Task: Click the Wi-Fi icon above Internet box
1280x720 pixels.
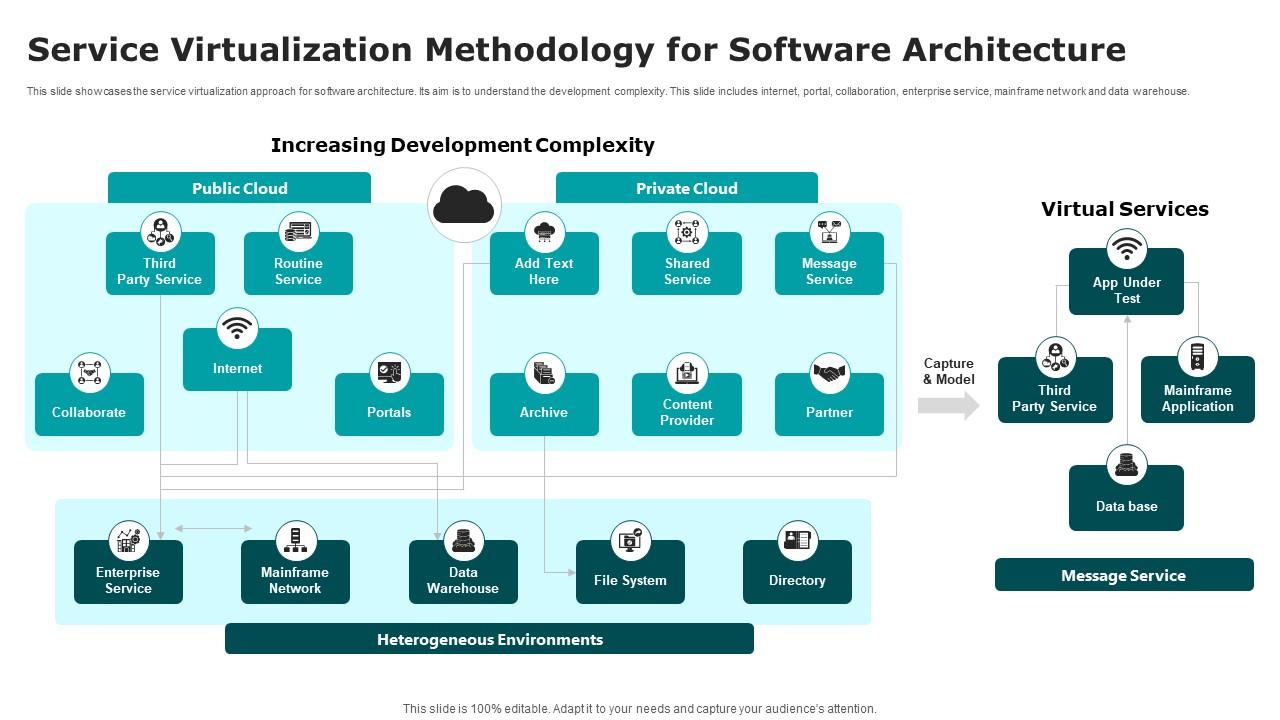Action: pyautogui.click(x=237, y=328)
